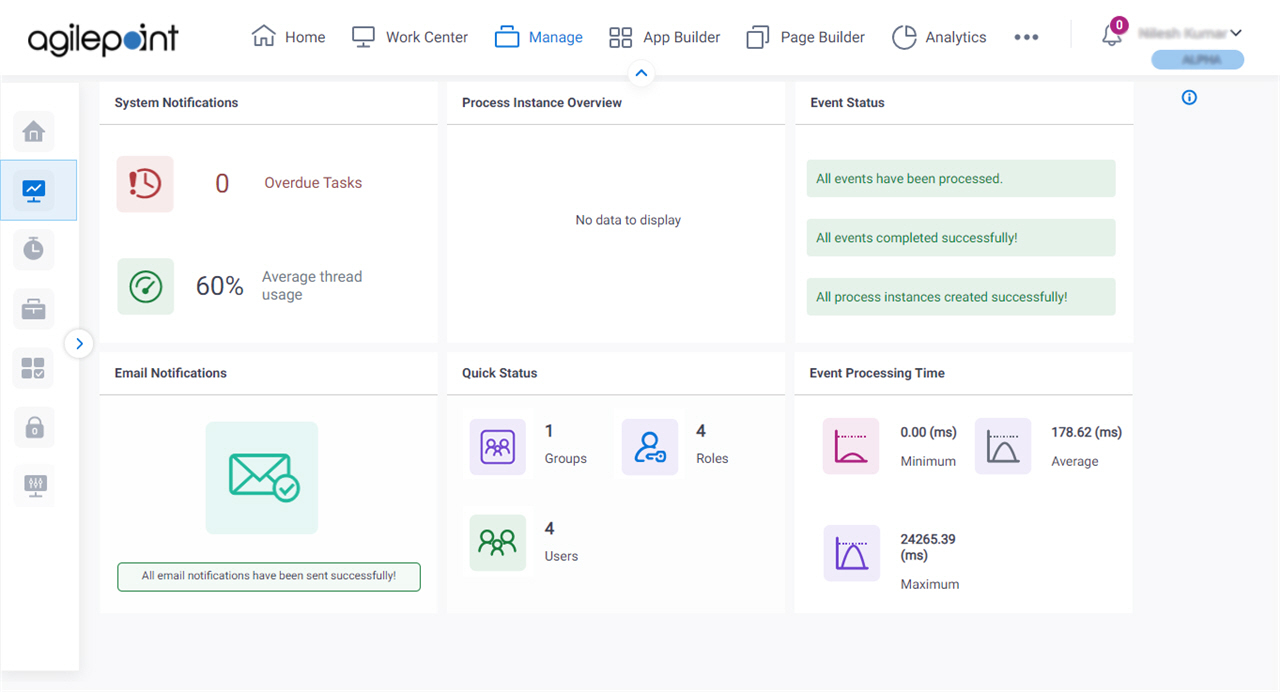Show more navigation options ellipsis
This screenshot has height=692, width=1280.
[1026, 37]
